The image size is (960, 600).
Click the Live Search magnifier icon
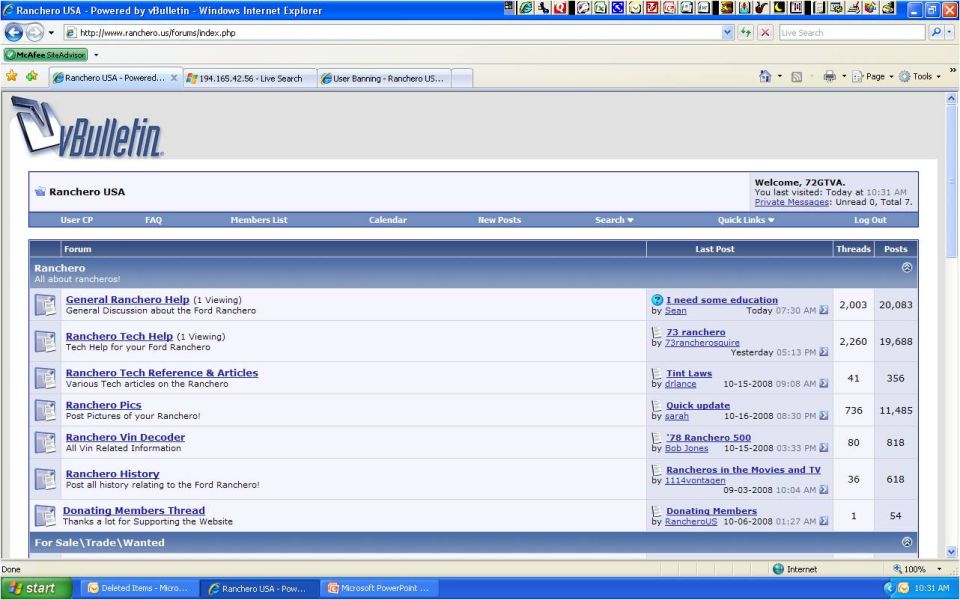[x=936, y=32]
